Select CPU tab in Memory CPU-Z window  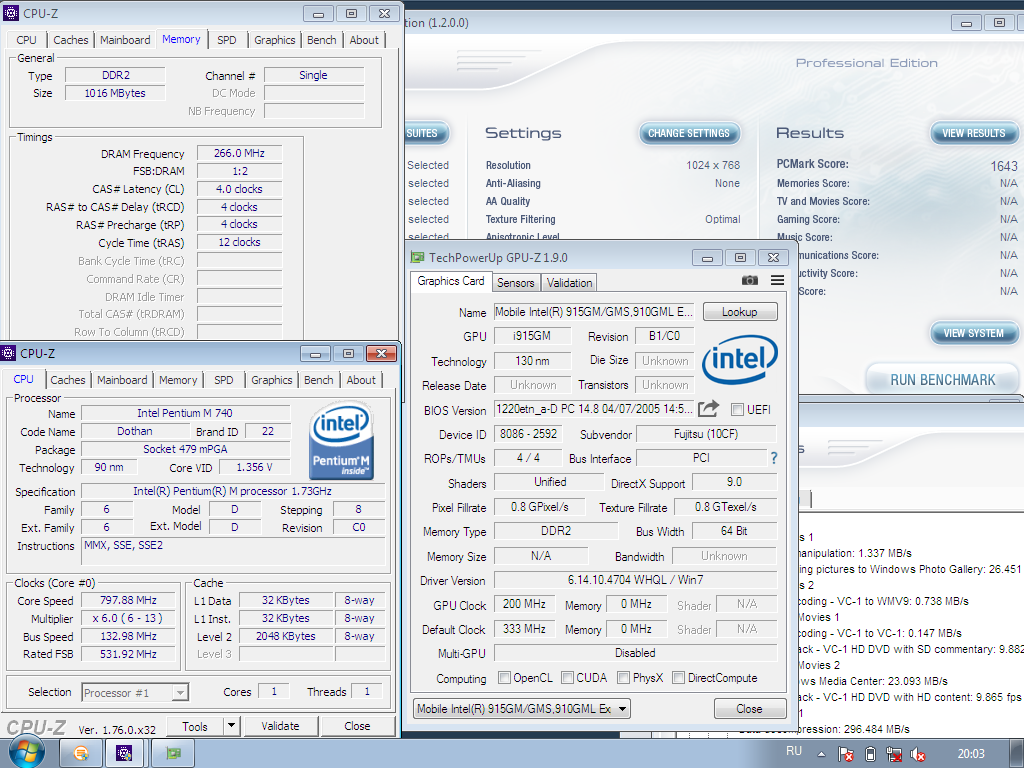coord(26,40)
